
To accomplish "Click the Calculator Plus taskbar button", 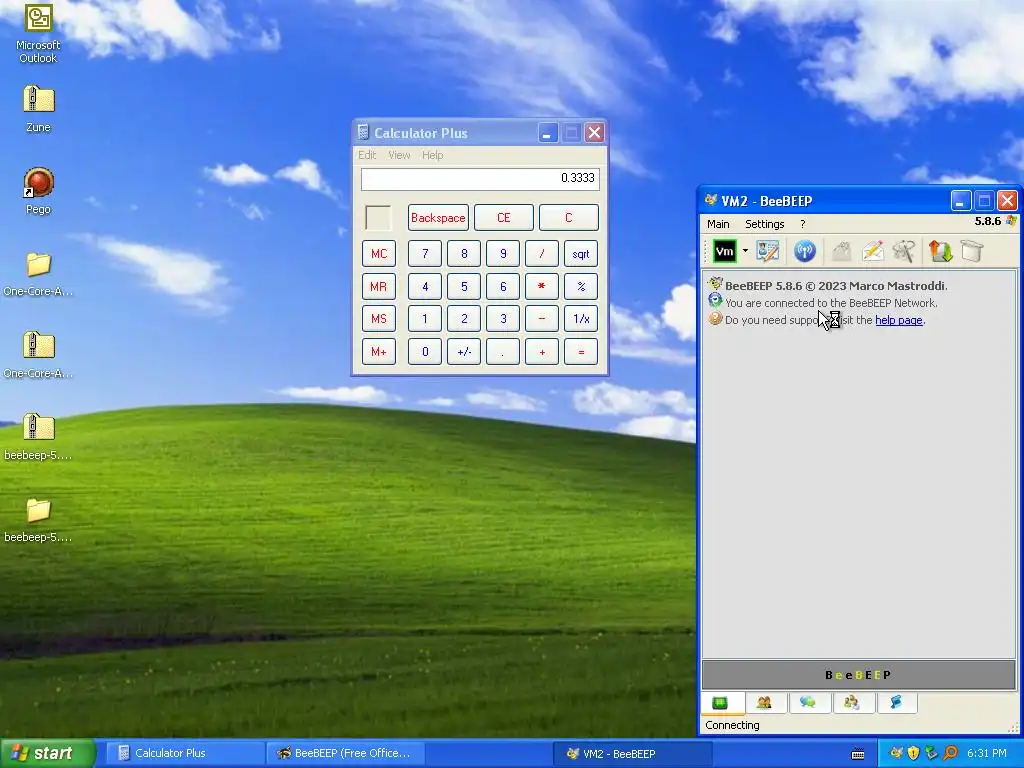I will [x=184, y=753].
